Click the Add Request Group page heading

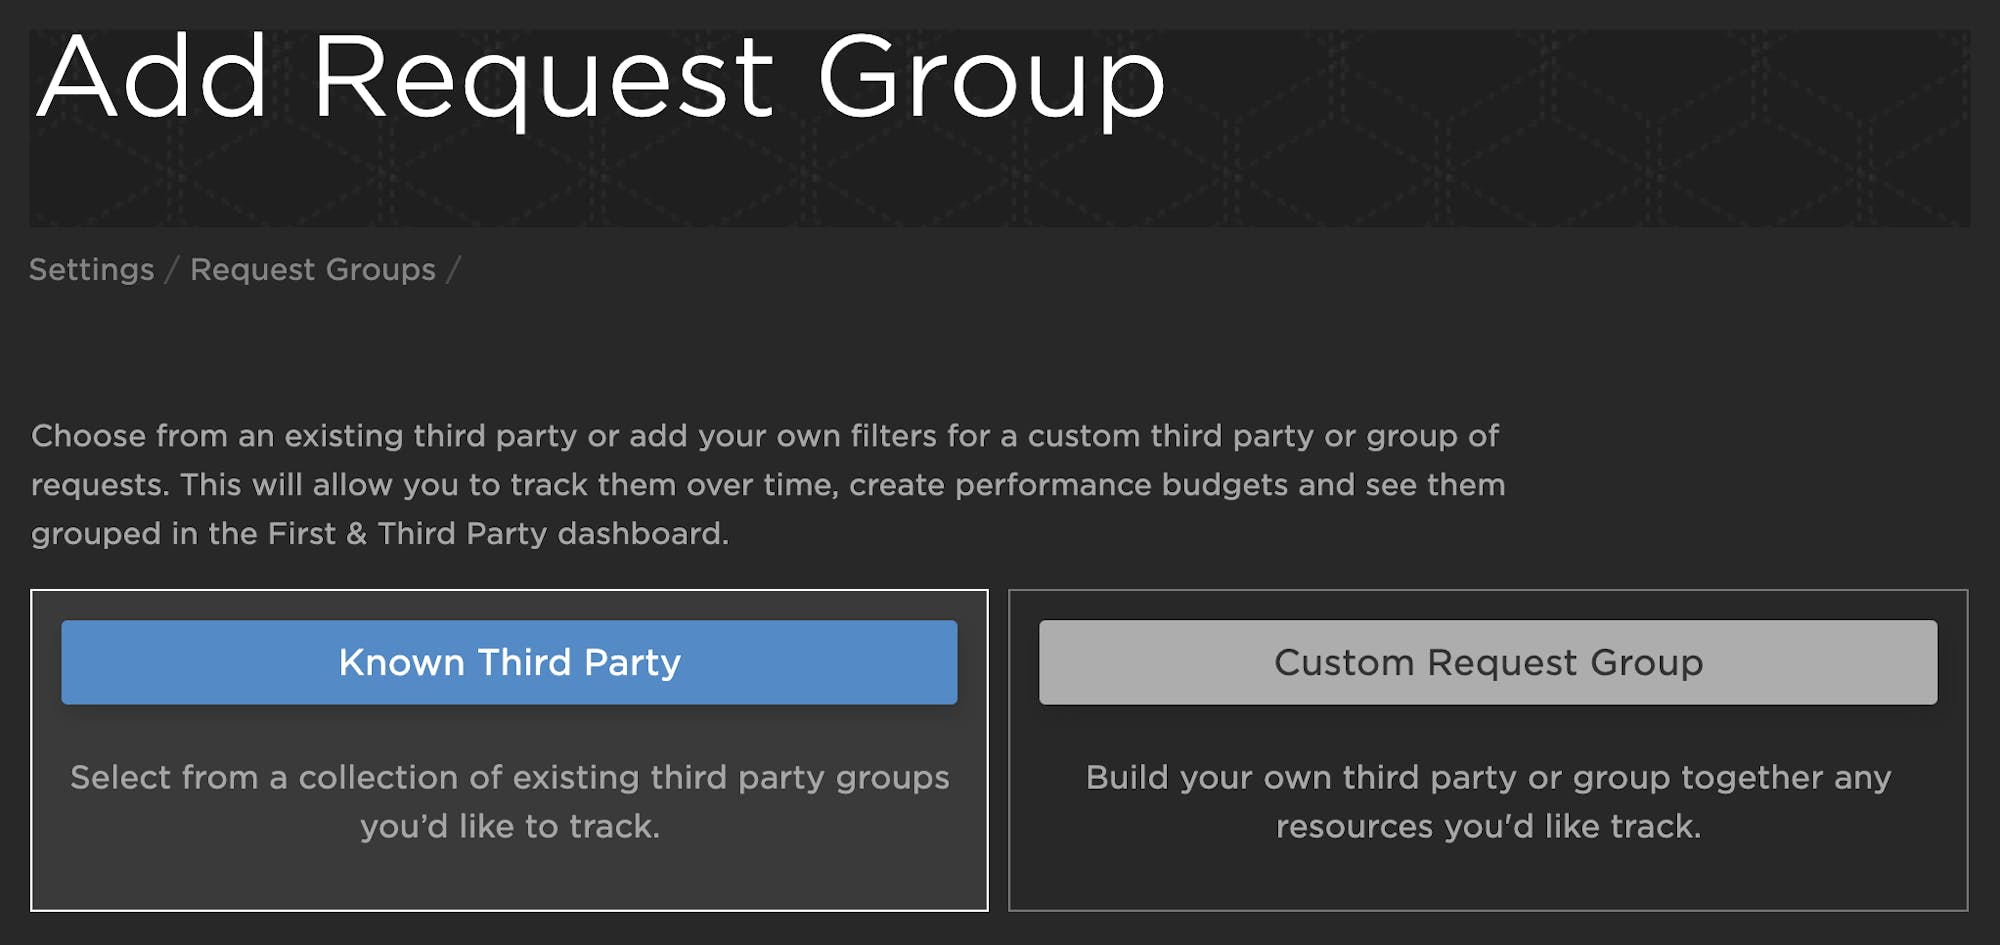[600, 78]
